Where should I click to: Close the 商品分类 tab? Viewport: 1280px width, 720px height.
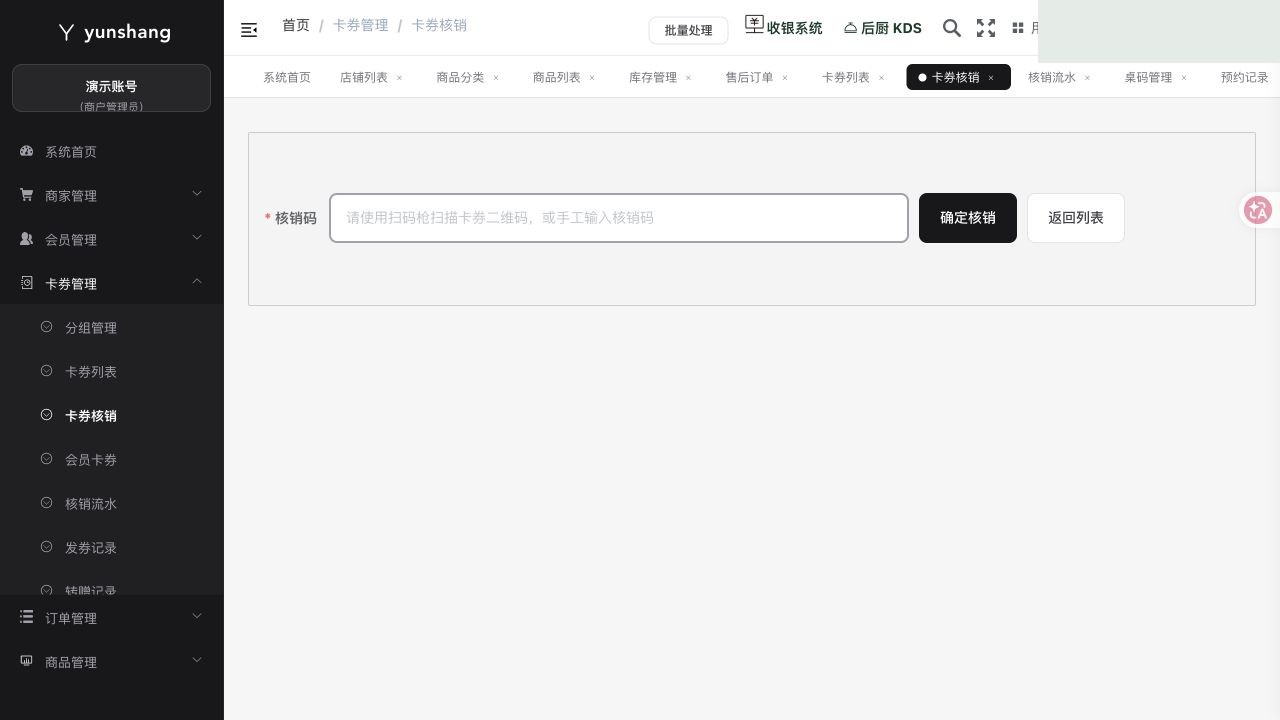(x=496, y=78)
